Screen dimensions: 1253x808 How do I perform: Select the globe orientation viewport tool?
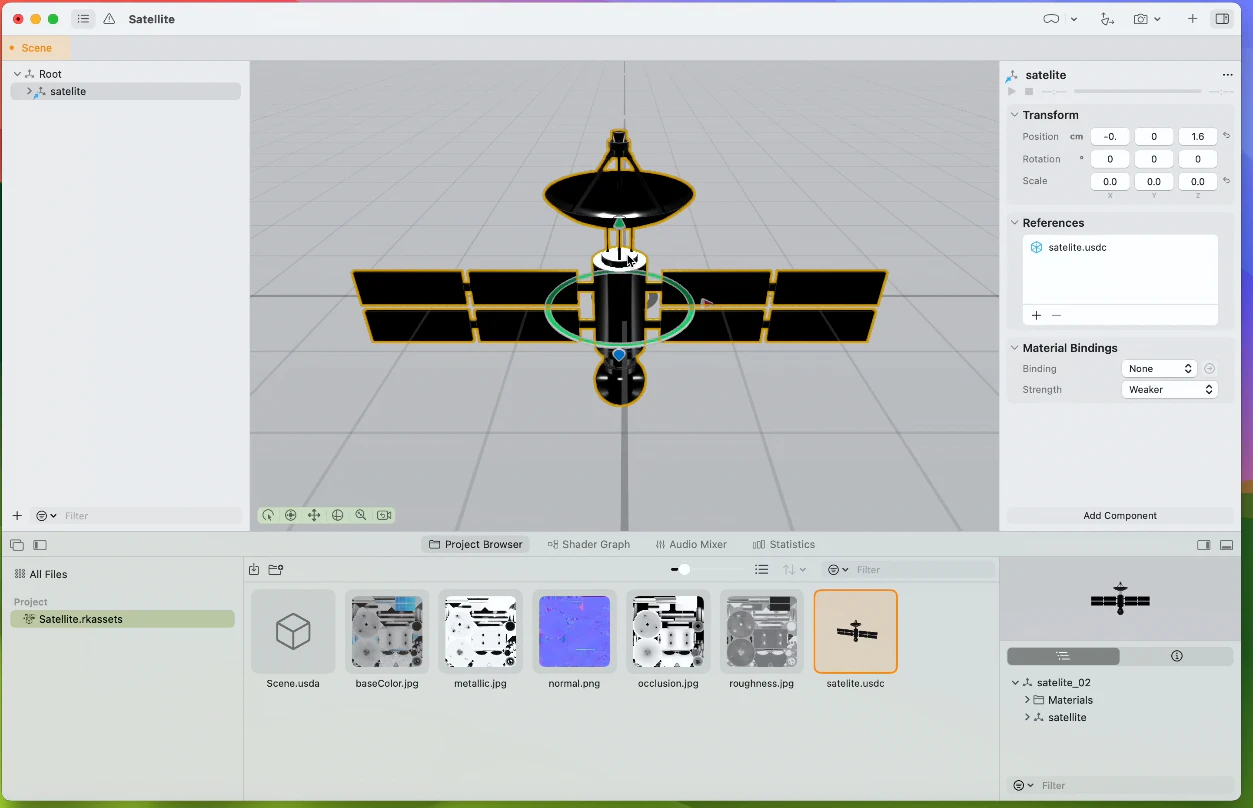[337, 516]
